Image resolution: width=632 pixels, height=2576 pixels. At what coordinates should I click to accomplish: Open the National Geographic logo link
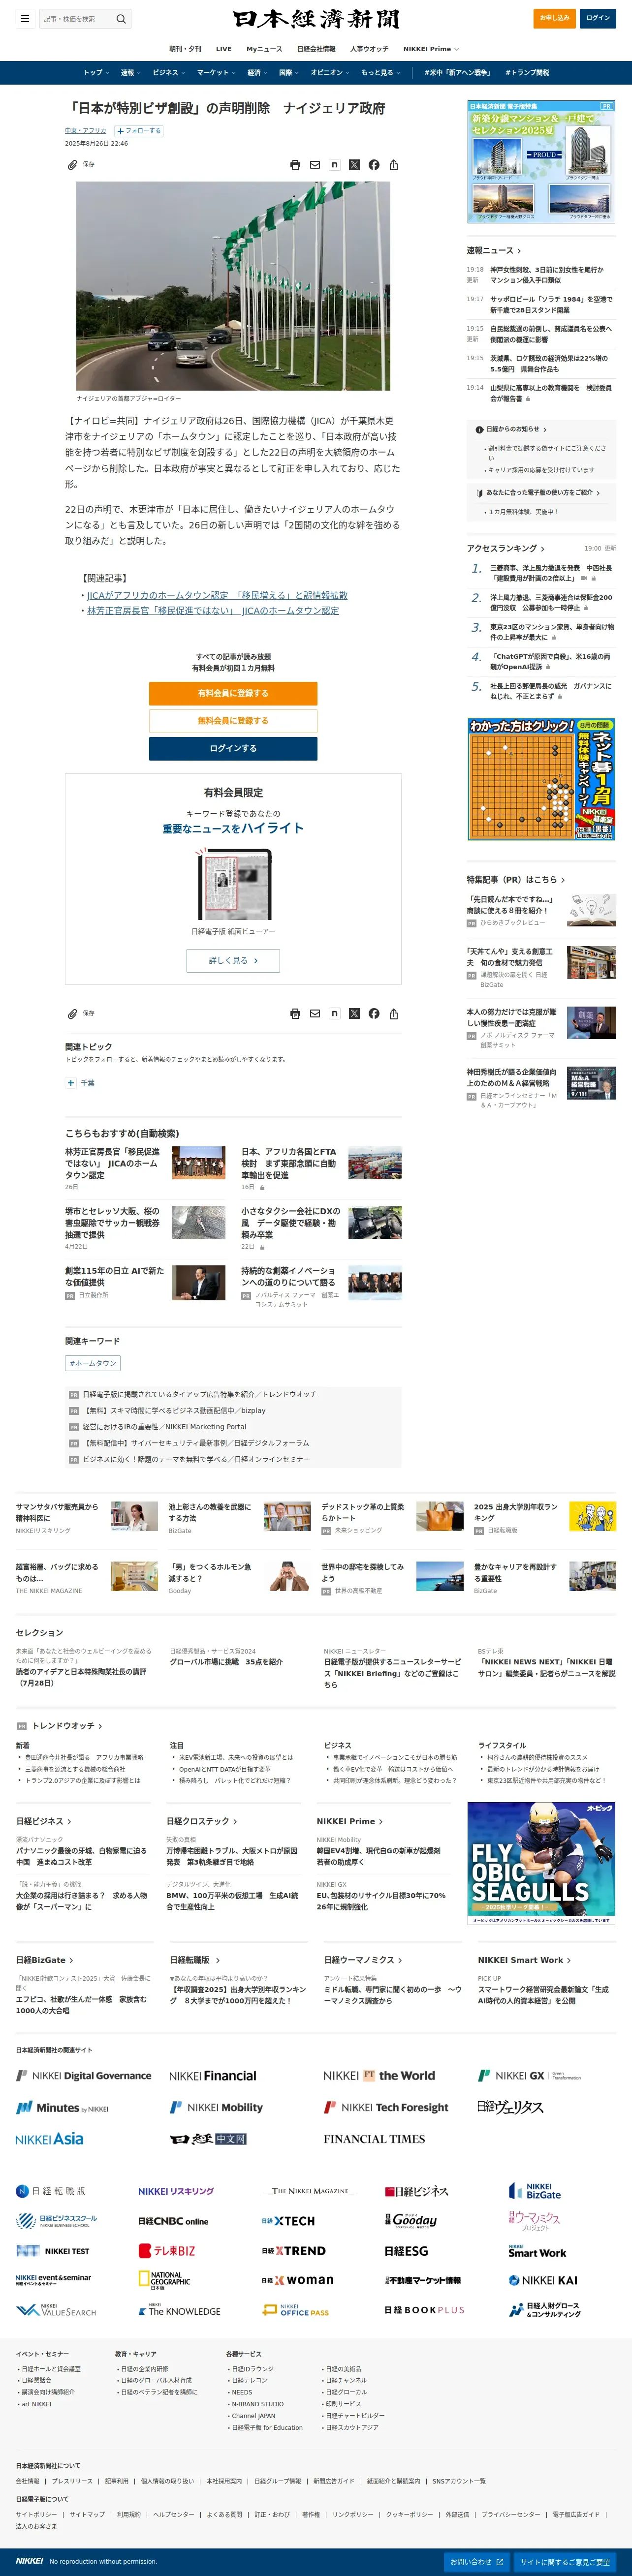164,2280
